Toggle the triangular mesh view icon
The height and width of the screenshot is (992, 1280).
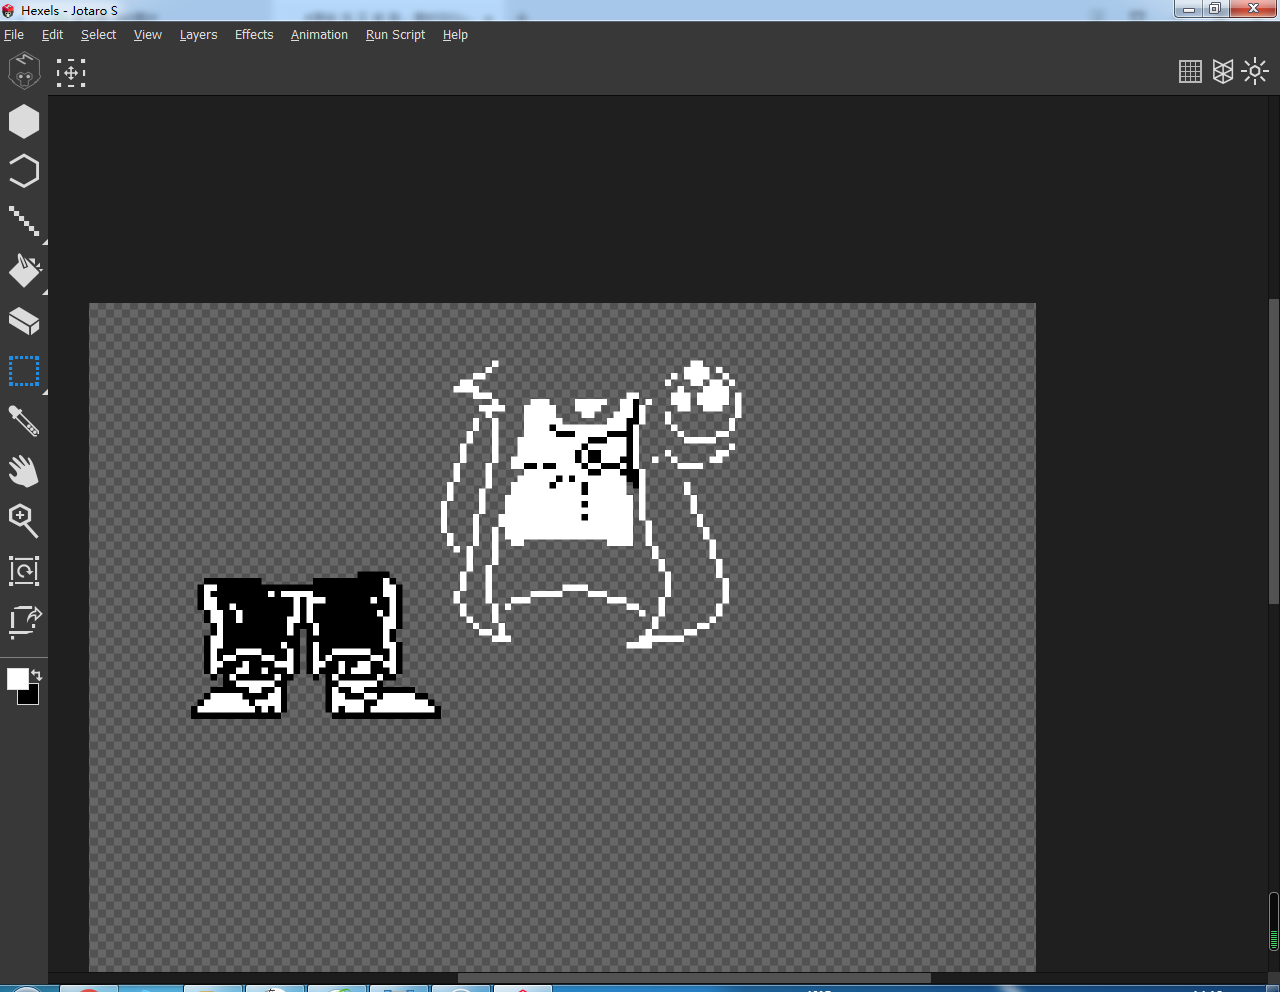coord(1223,72)
